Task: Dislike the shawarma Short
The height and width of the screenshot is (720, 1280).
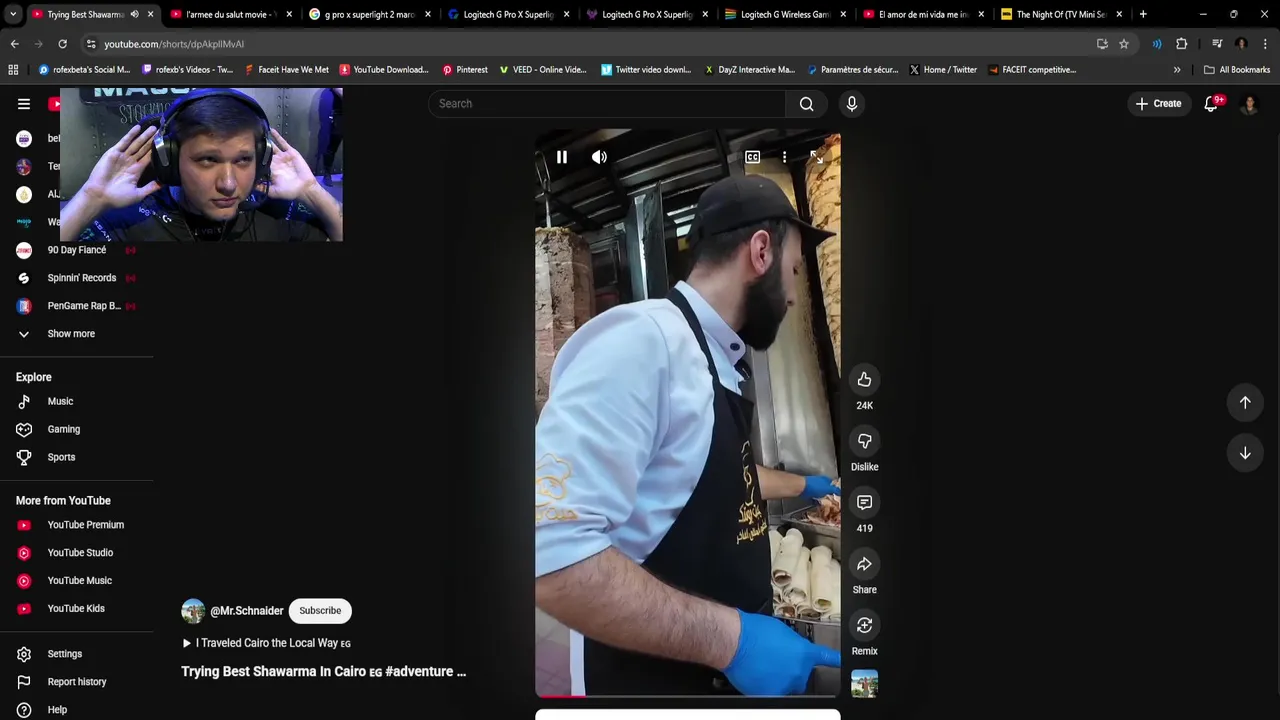Action: pyautogui.click(x=864, y=441)
